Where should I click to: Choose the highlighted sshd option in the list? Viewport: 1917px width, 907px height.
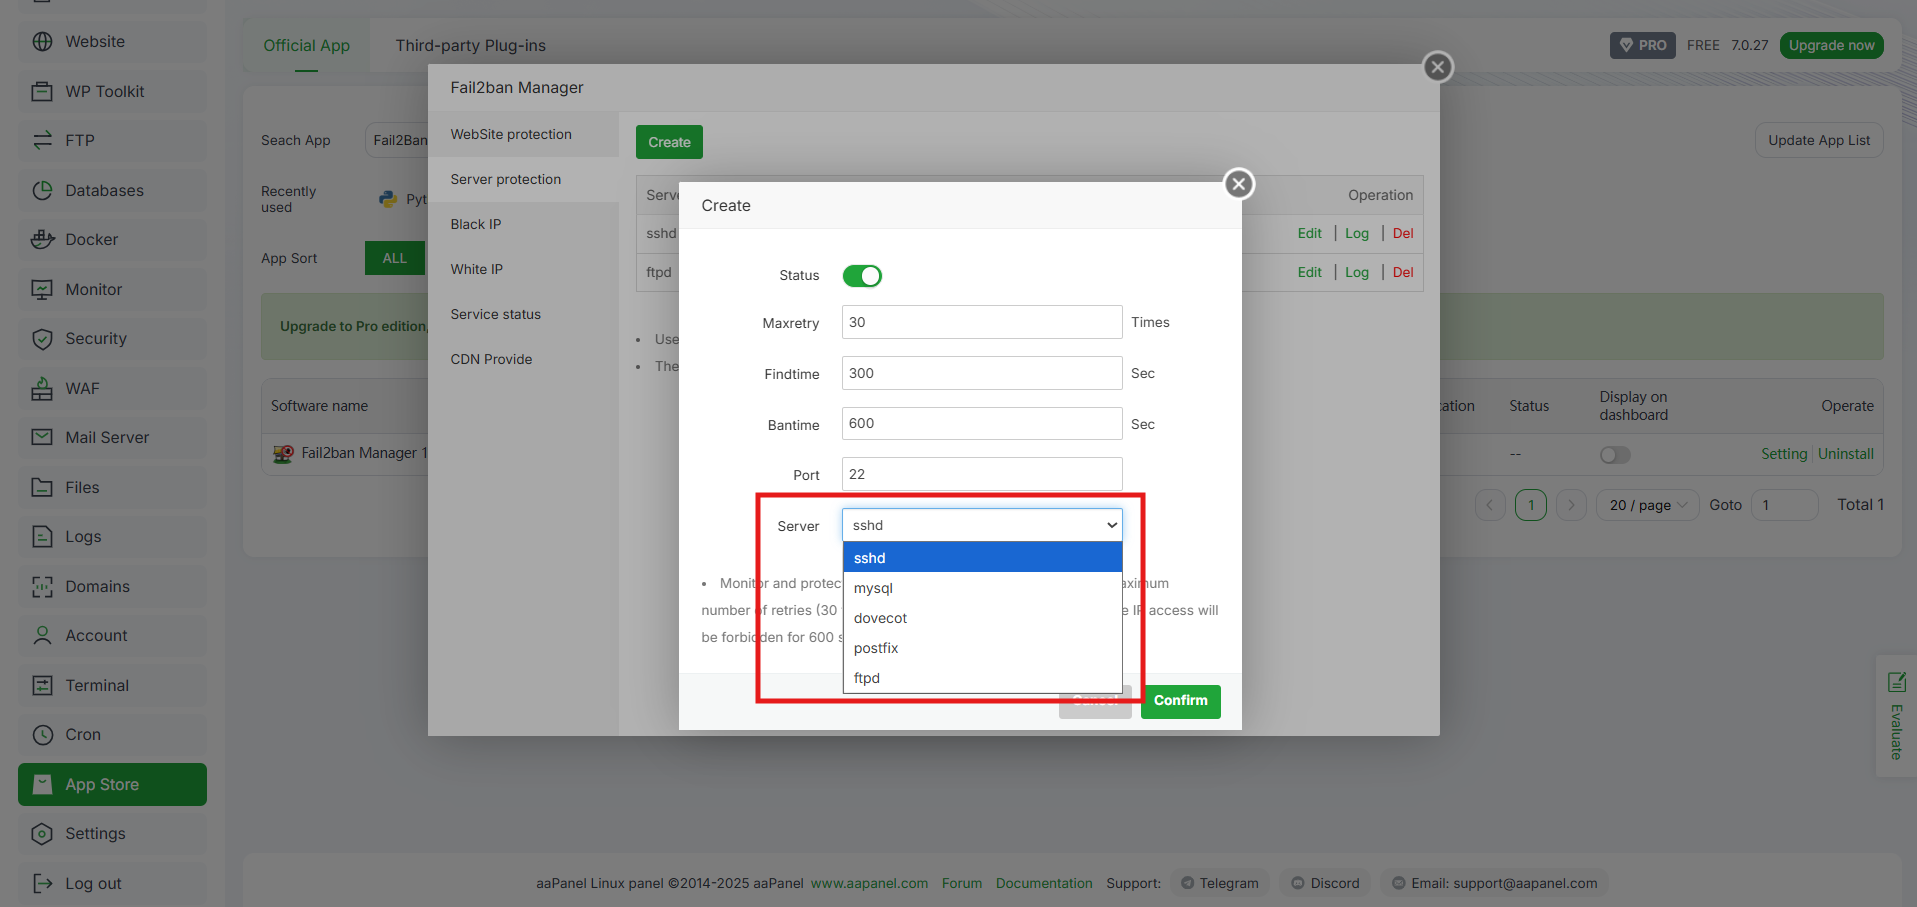(x=982, y=558)
